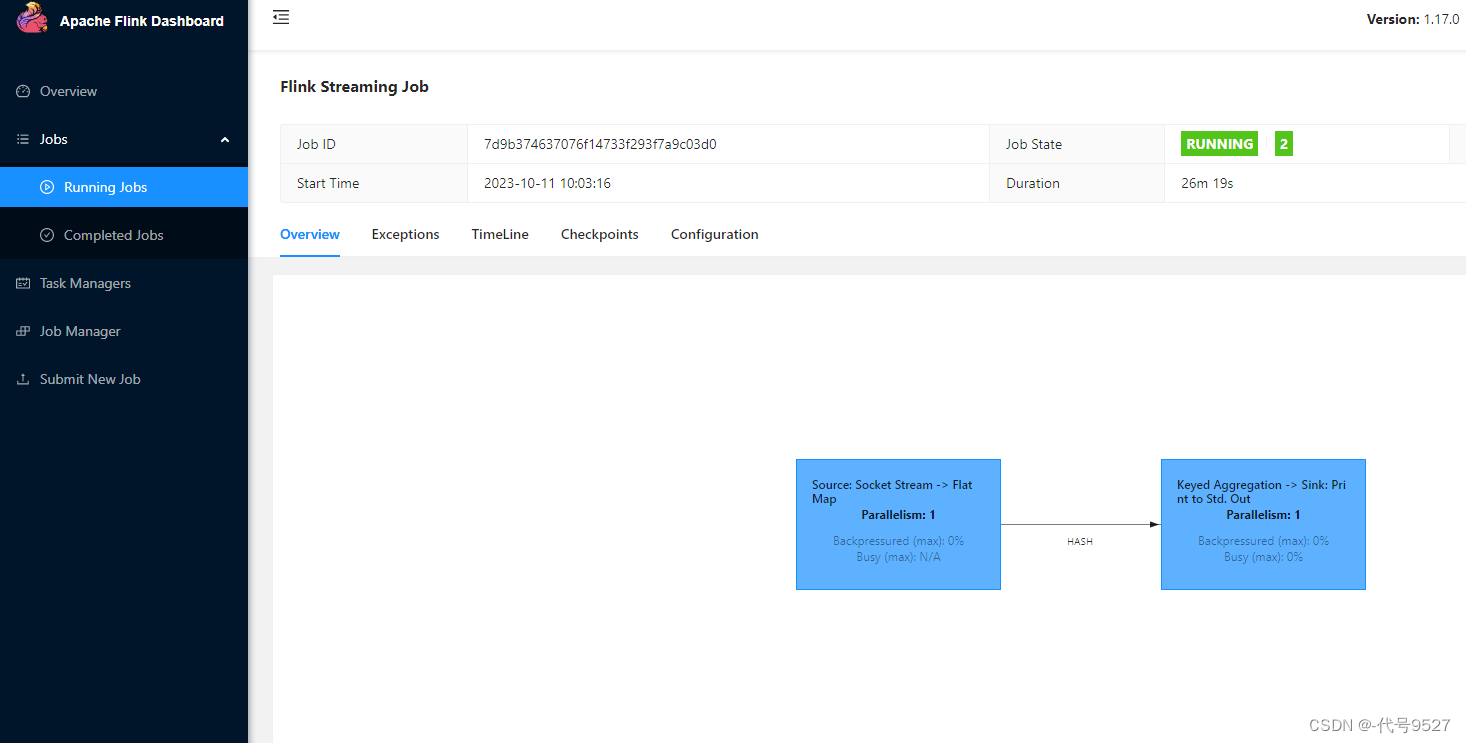Click the Source: Socket Stream -> Flat Map node
Screen dimensions: 1466x743
[898, 524]
